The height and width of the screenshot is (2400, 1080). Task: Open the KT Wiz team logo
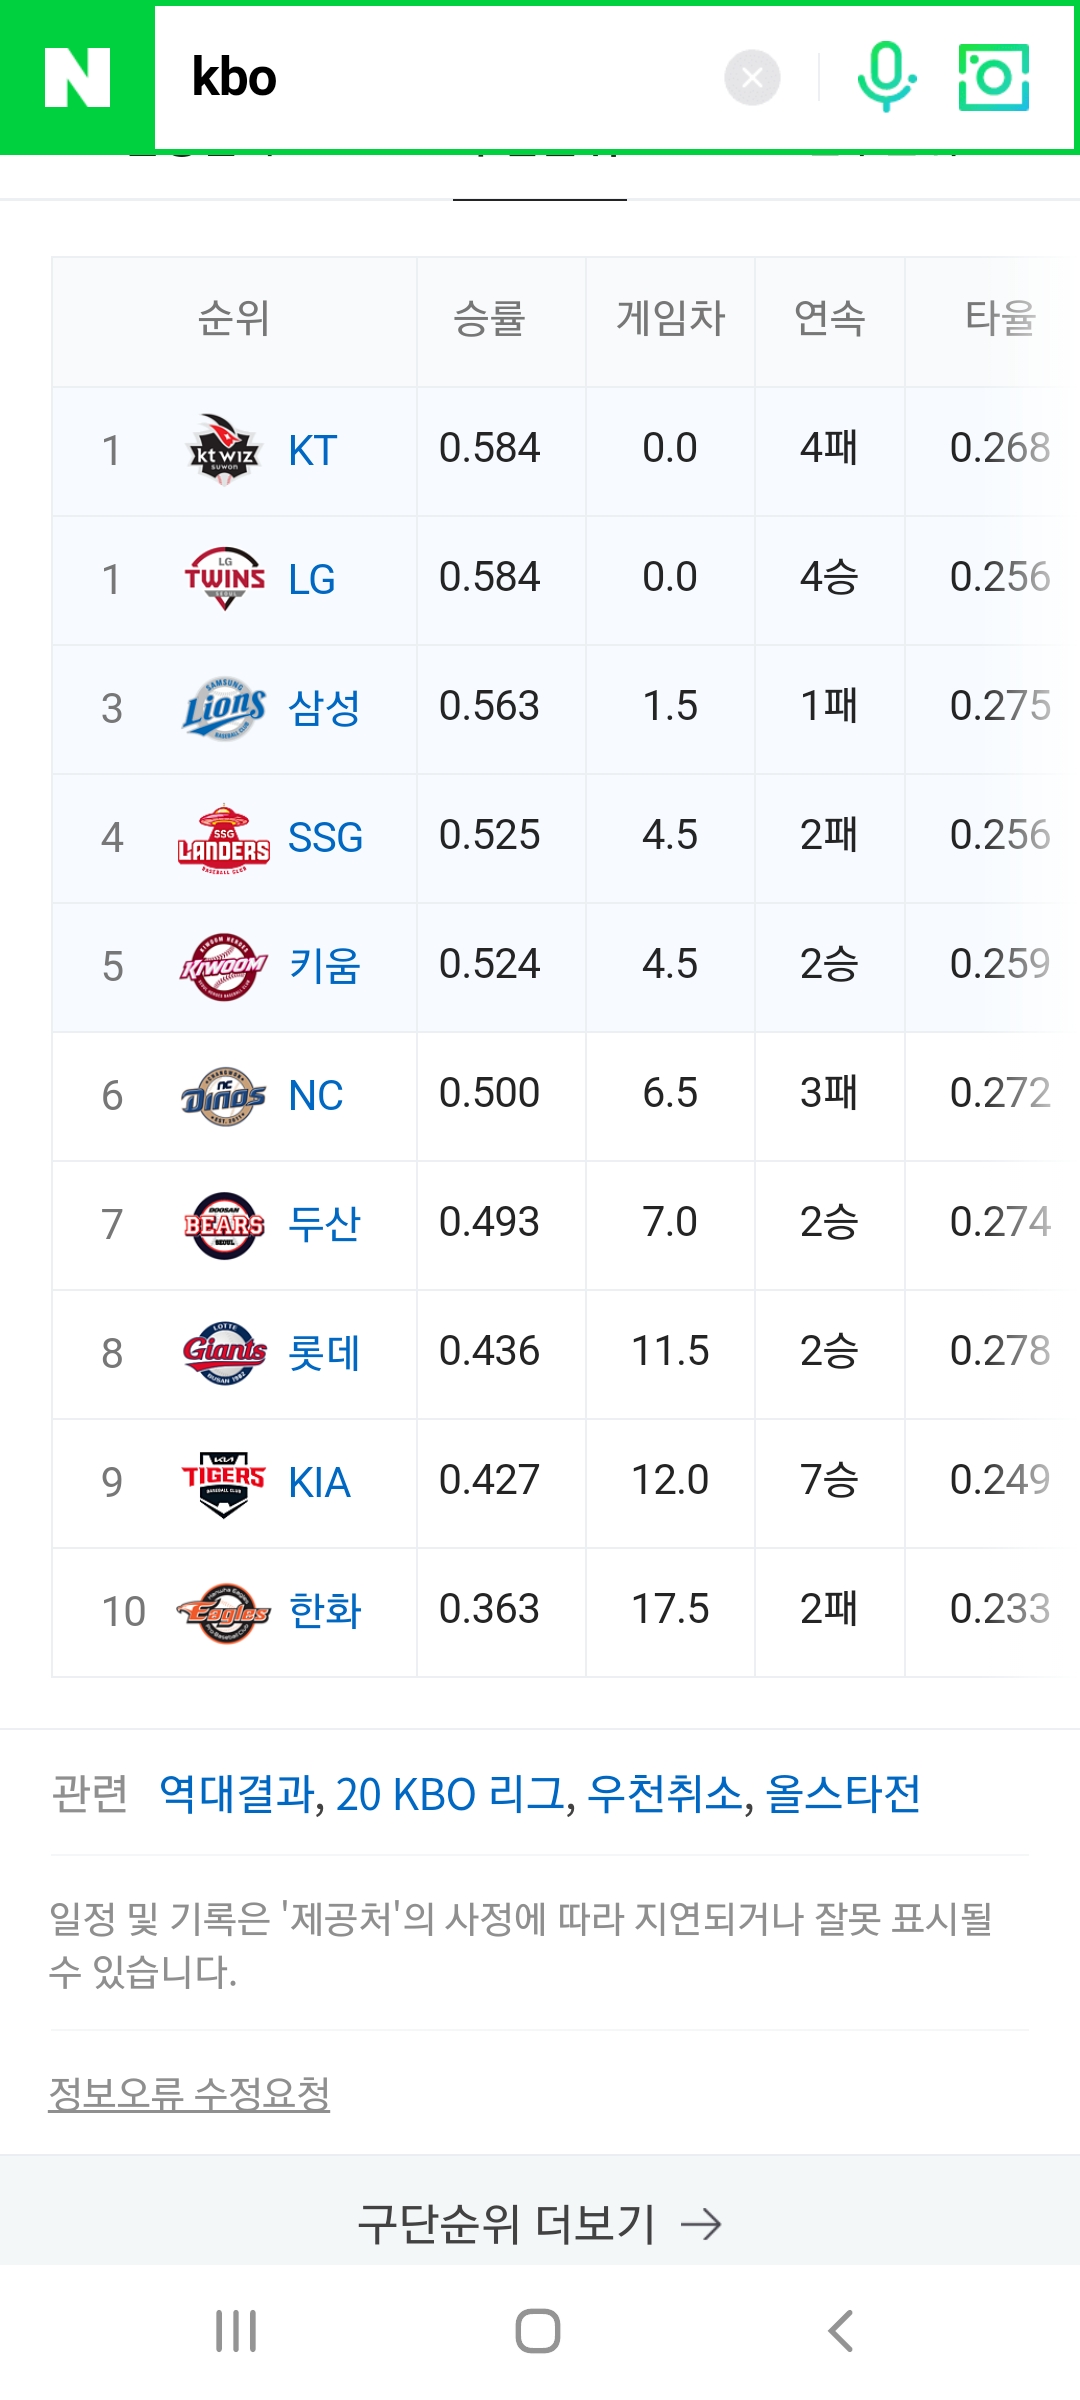click(224, 450)
